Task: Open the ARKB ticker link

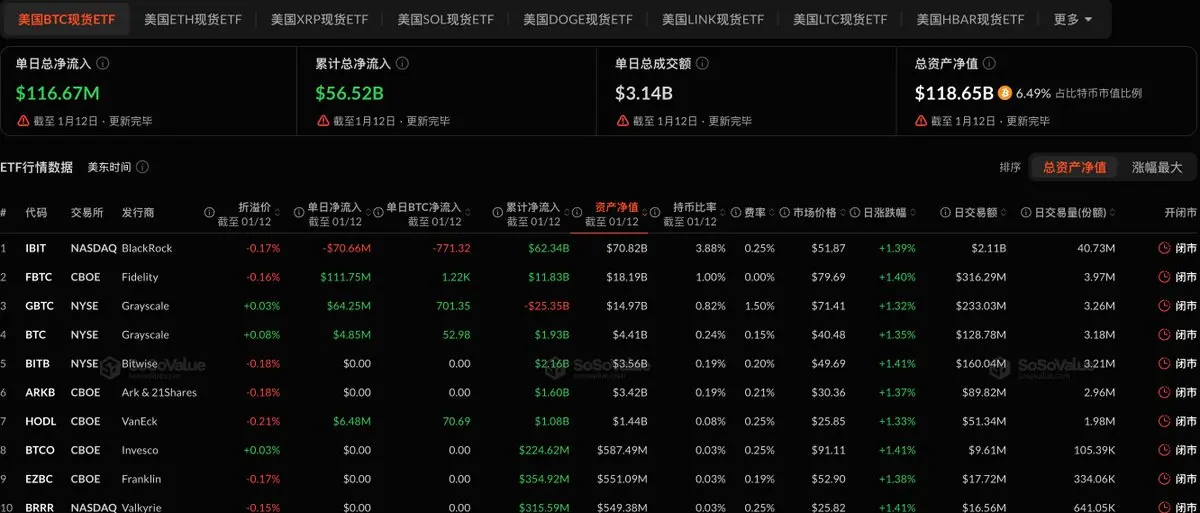Action: (x=38, y=393)
